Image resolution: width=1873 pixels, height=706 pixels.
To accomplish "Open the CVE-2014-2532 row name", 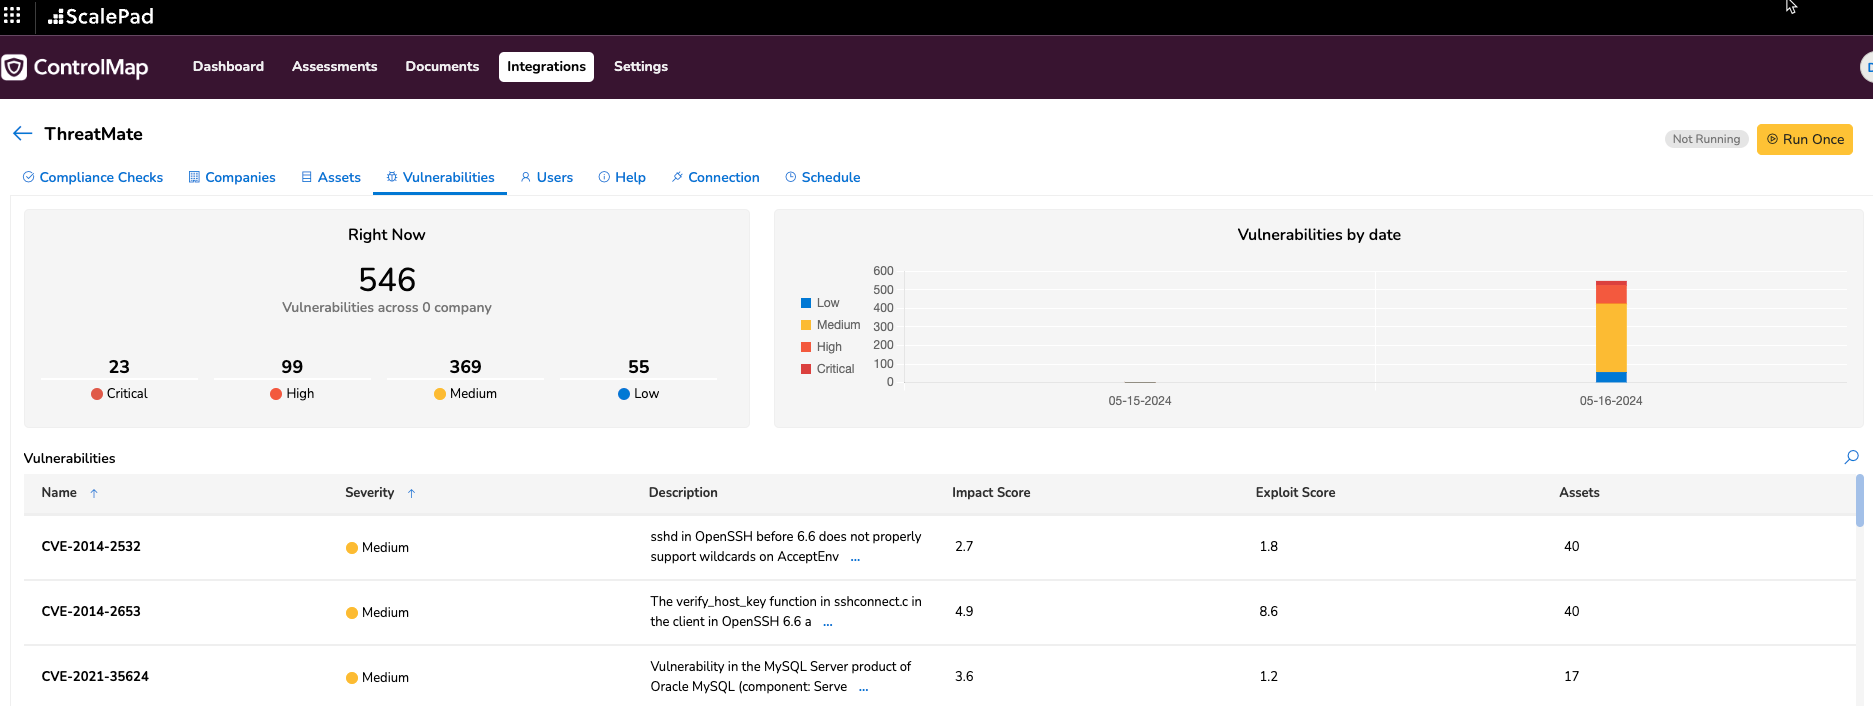I will coord(91,547).
